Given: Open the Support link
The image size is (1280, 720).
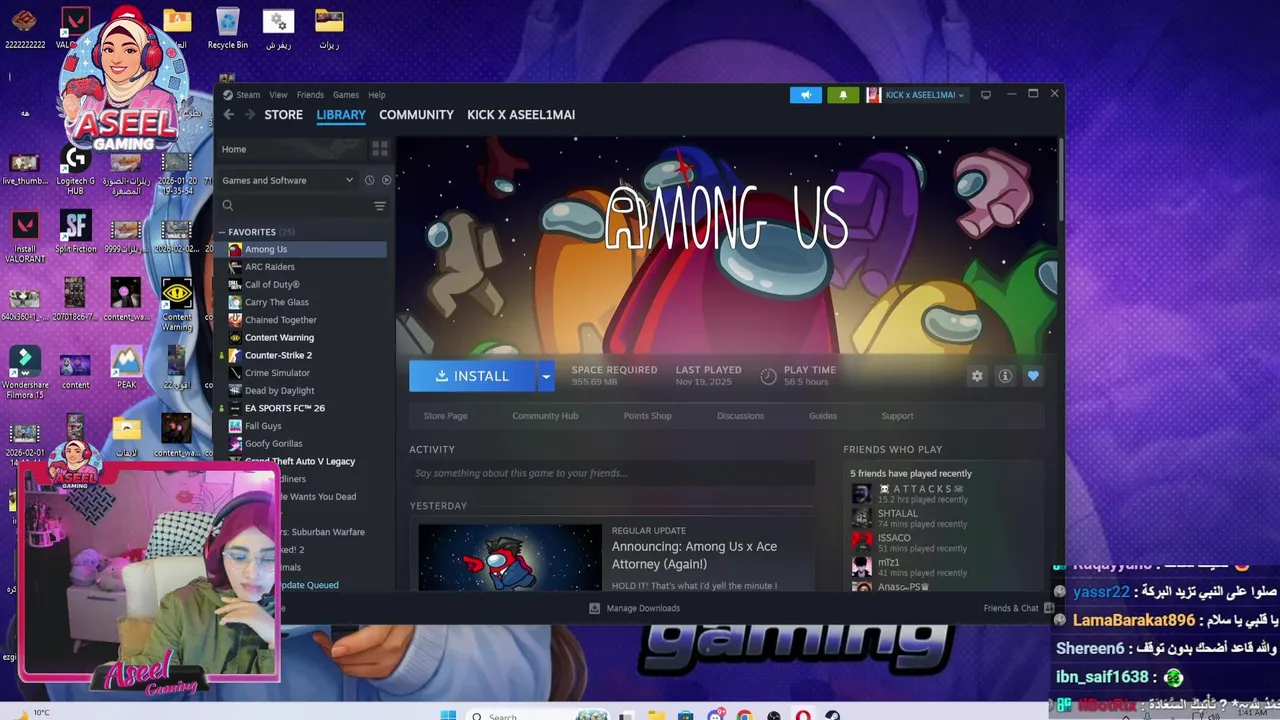Looking at the screenshot, I should click(897, 416).
